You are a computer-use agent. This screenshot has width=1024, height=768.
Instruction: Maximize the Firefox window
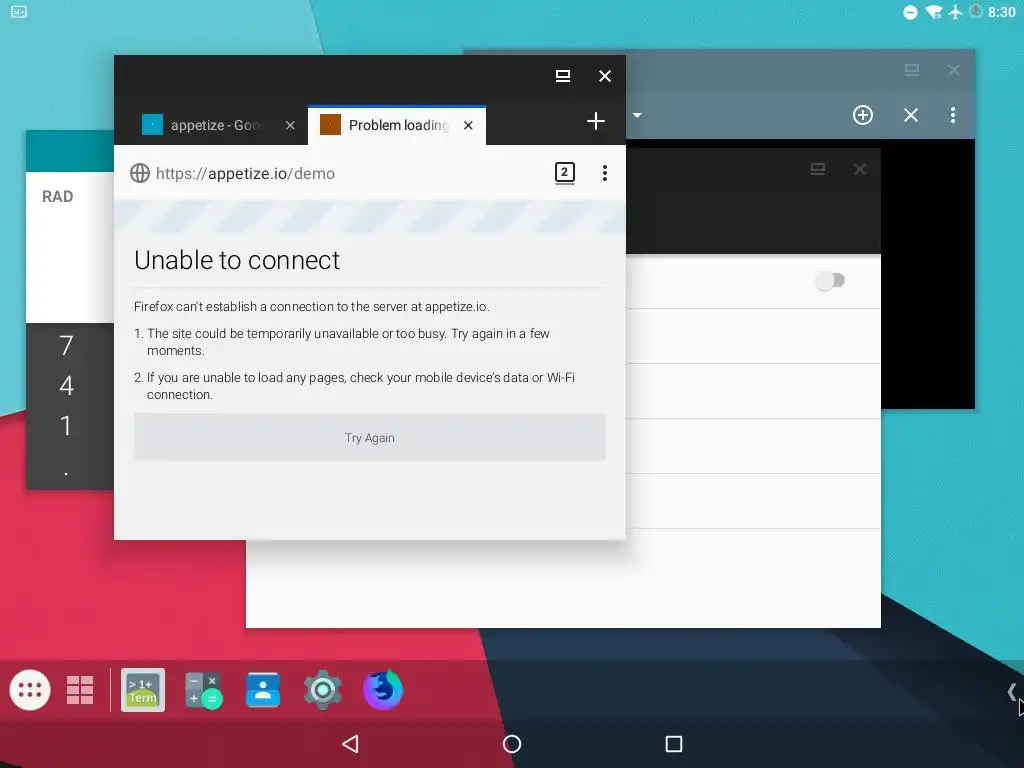click(x=563, y=76)
